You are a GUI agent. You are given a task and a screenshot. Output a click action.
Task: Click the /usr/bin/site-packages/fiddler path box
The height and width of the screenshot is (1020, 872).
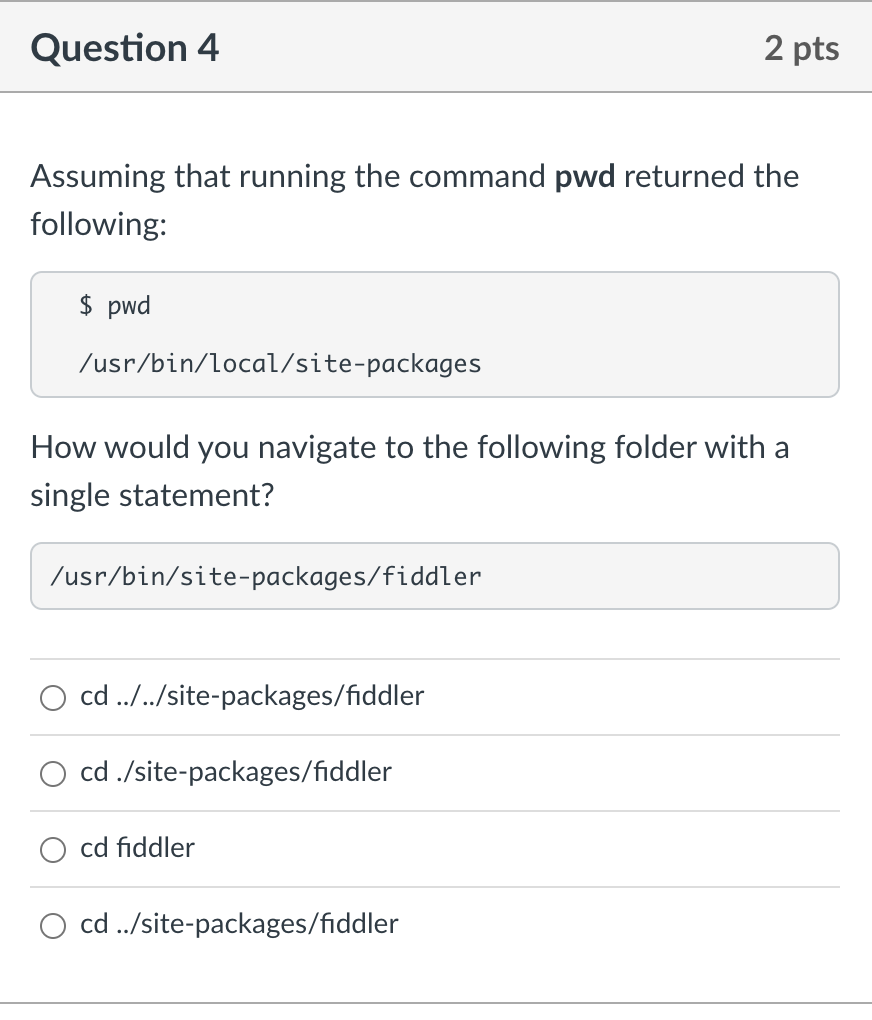[435, 576]
